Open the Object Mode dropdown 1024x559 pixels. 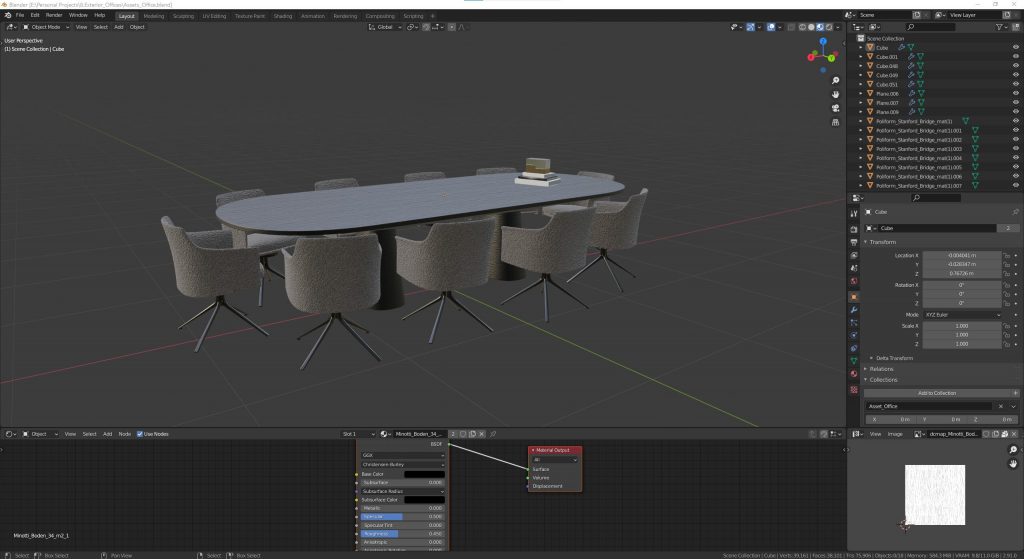pos(45,27)
